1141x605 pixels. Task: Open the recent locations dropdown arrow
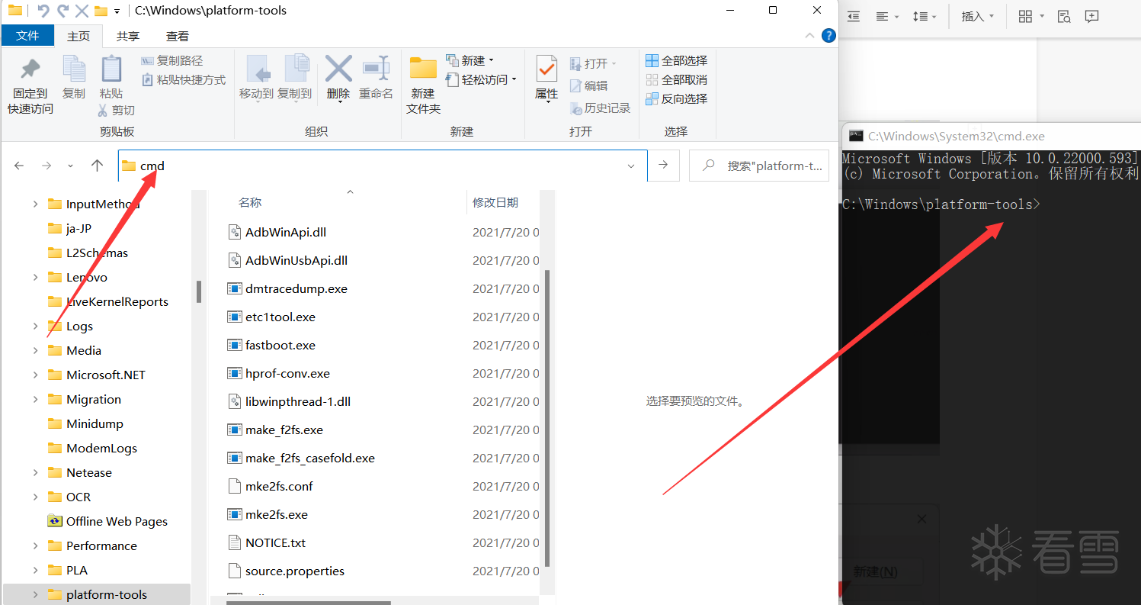click(x=71, y=166)
